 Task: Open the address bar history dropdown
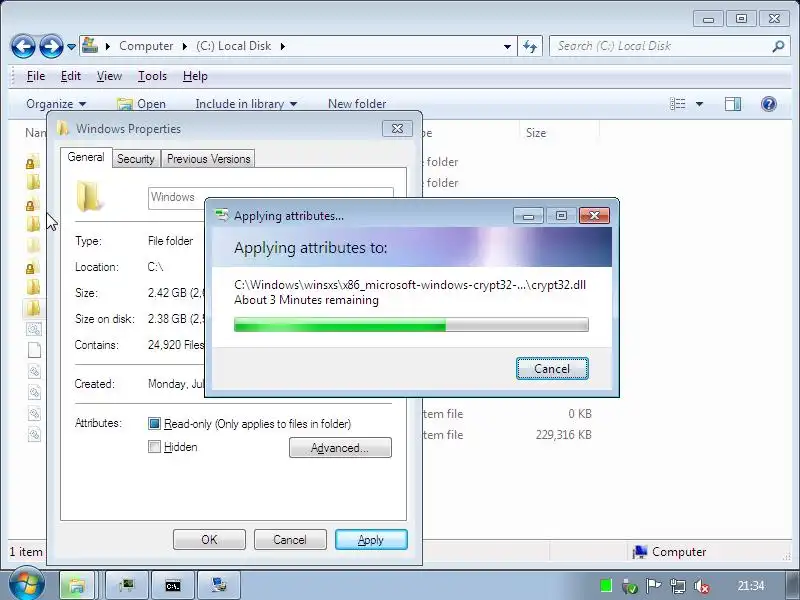pos(507,46)
